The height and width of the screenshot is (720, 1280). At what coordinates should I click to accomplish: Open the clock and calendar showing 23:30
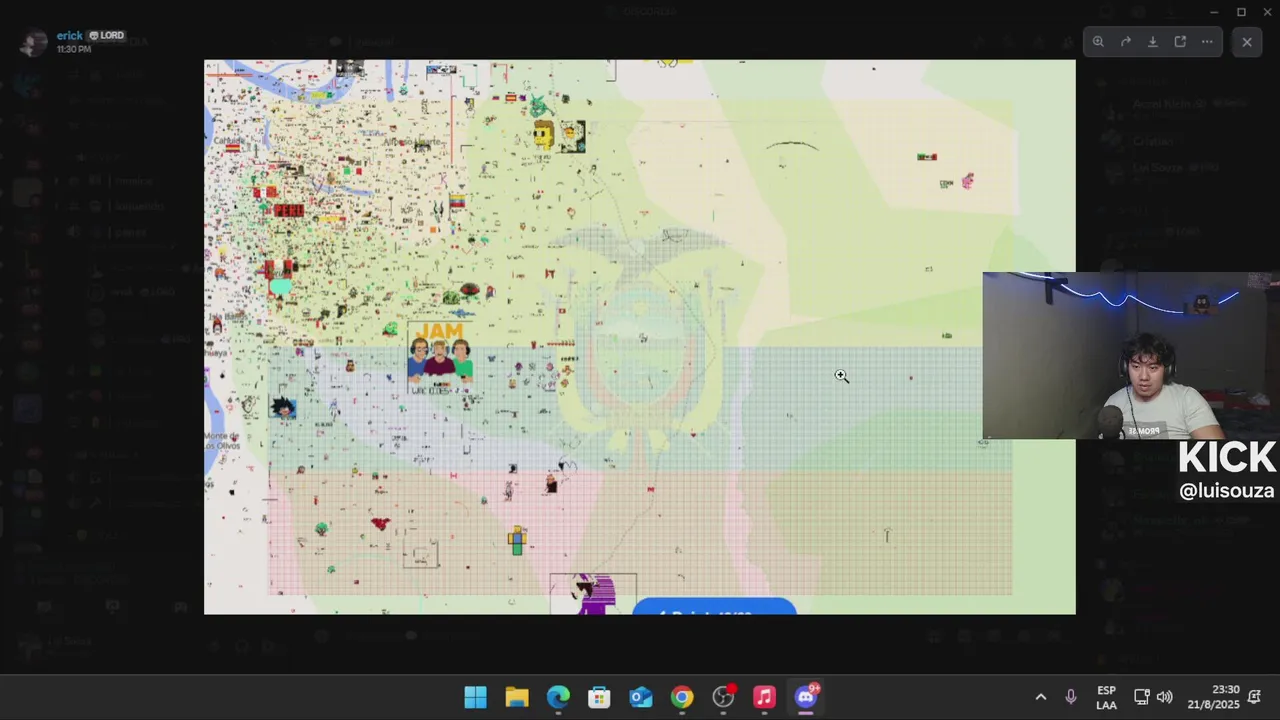1213,697
